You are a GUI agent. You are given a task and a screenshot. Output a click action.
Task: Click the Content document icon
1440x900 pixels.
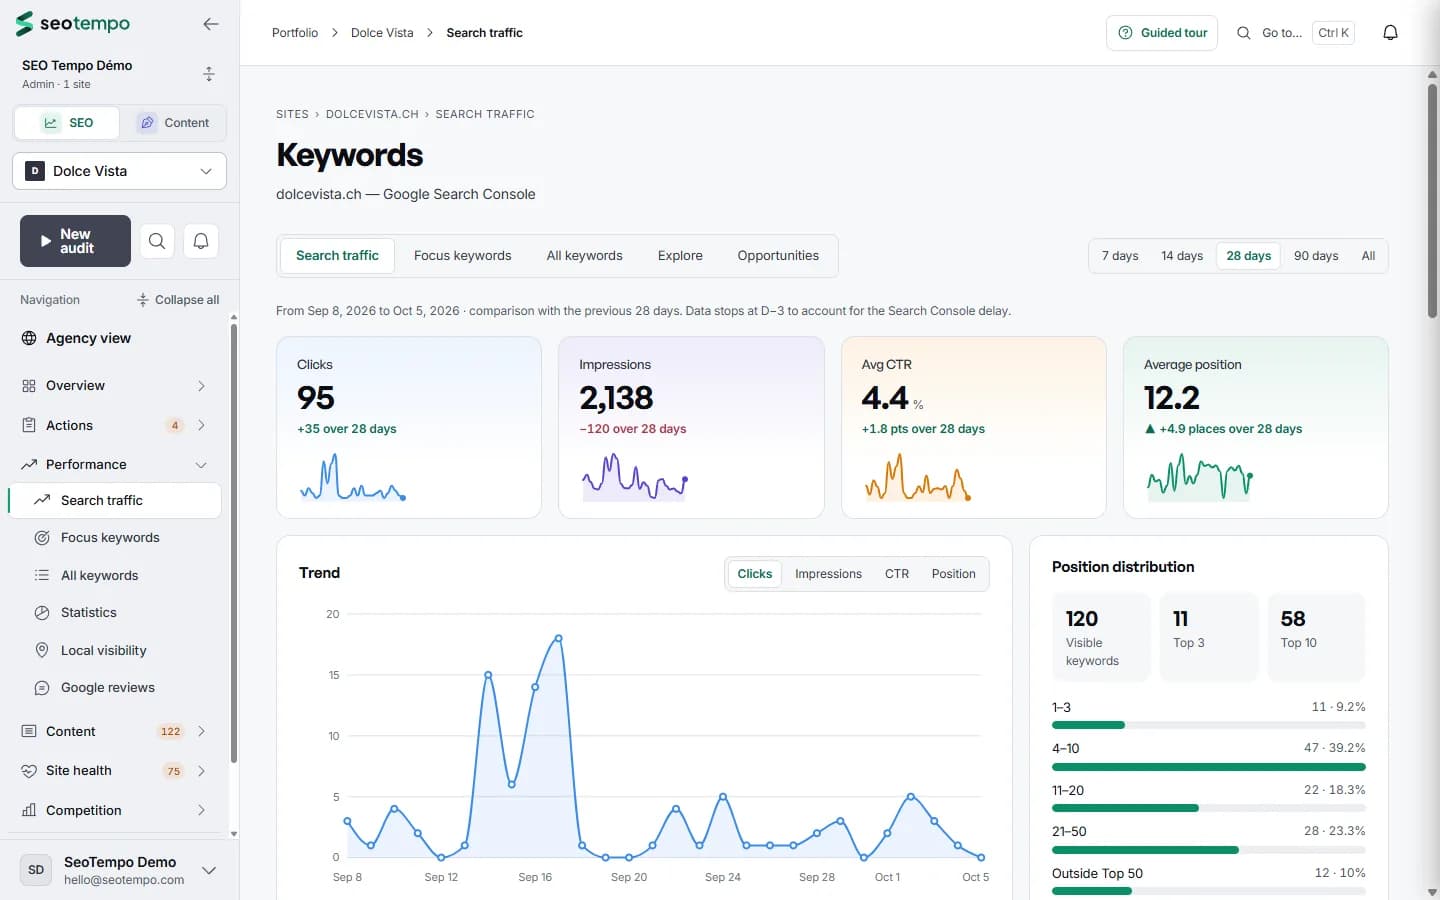pos(29,731)
